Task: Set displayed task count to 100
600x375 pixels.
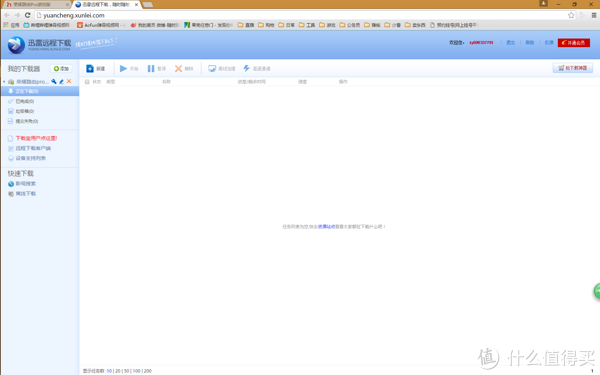Action: 136,371
